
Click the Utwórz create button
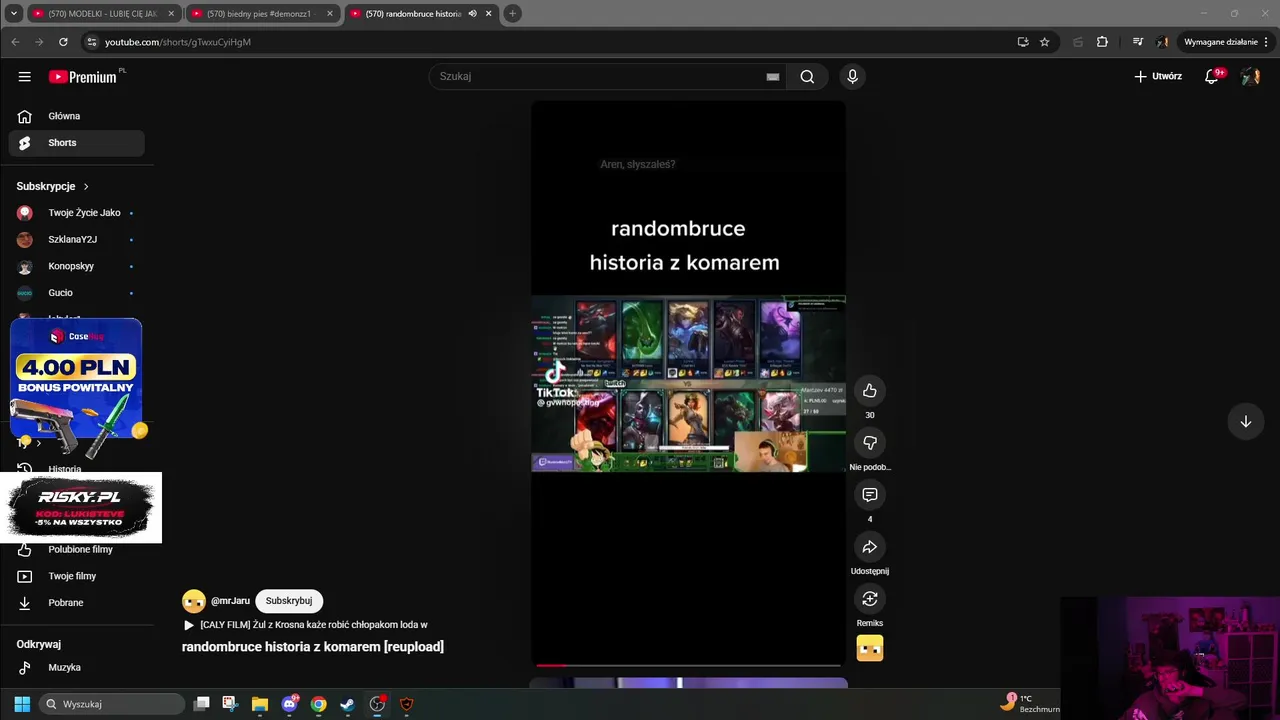[1158, 76]
